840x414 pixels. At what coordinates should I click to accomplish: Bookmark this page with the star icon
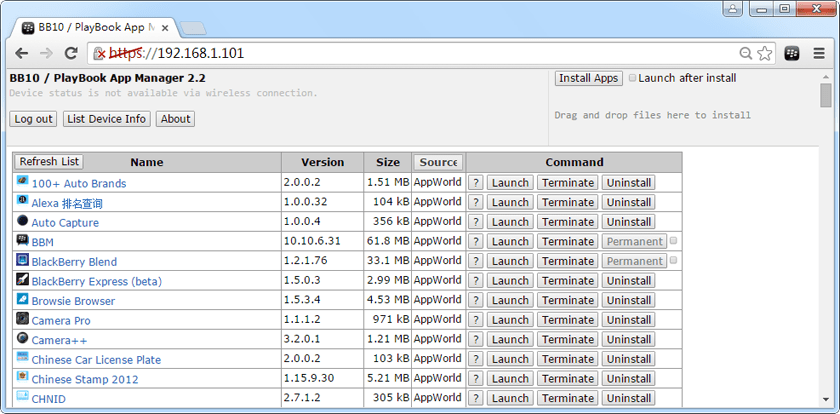point(765,53)
